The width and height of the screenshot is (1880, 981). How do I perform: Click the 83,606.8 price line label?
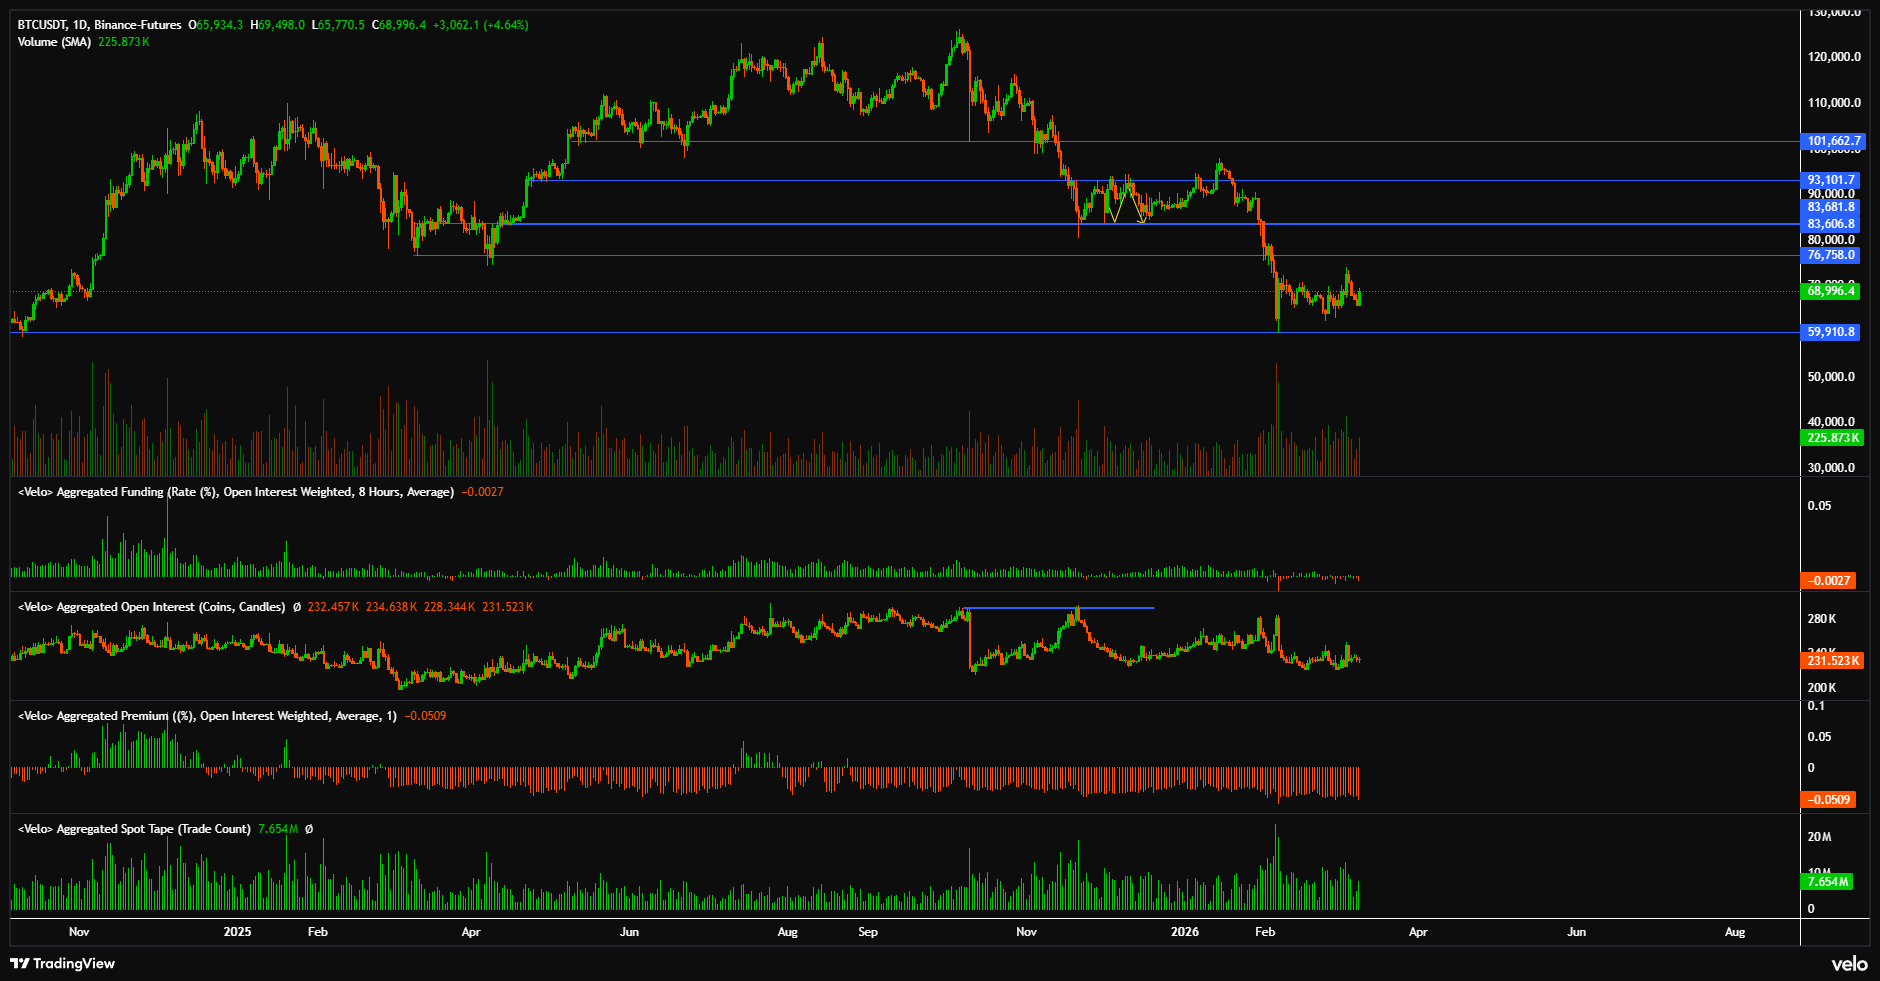[x=1831, y=224]
